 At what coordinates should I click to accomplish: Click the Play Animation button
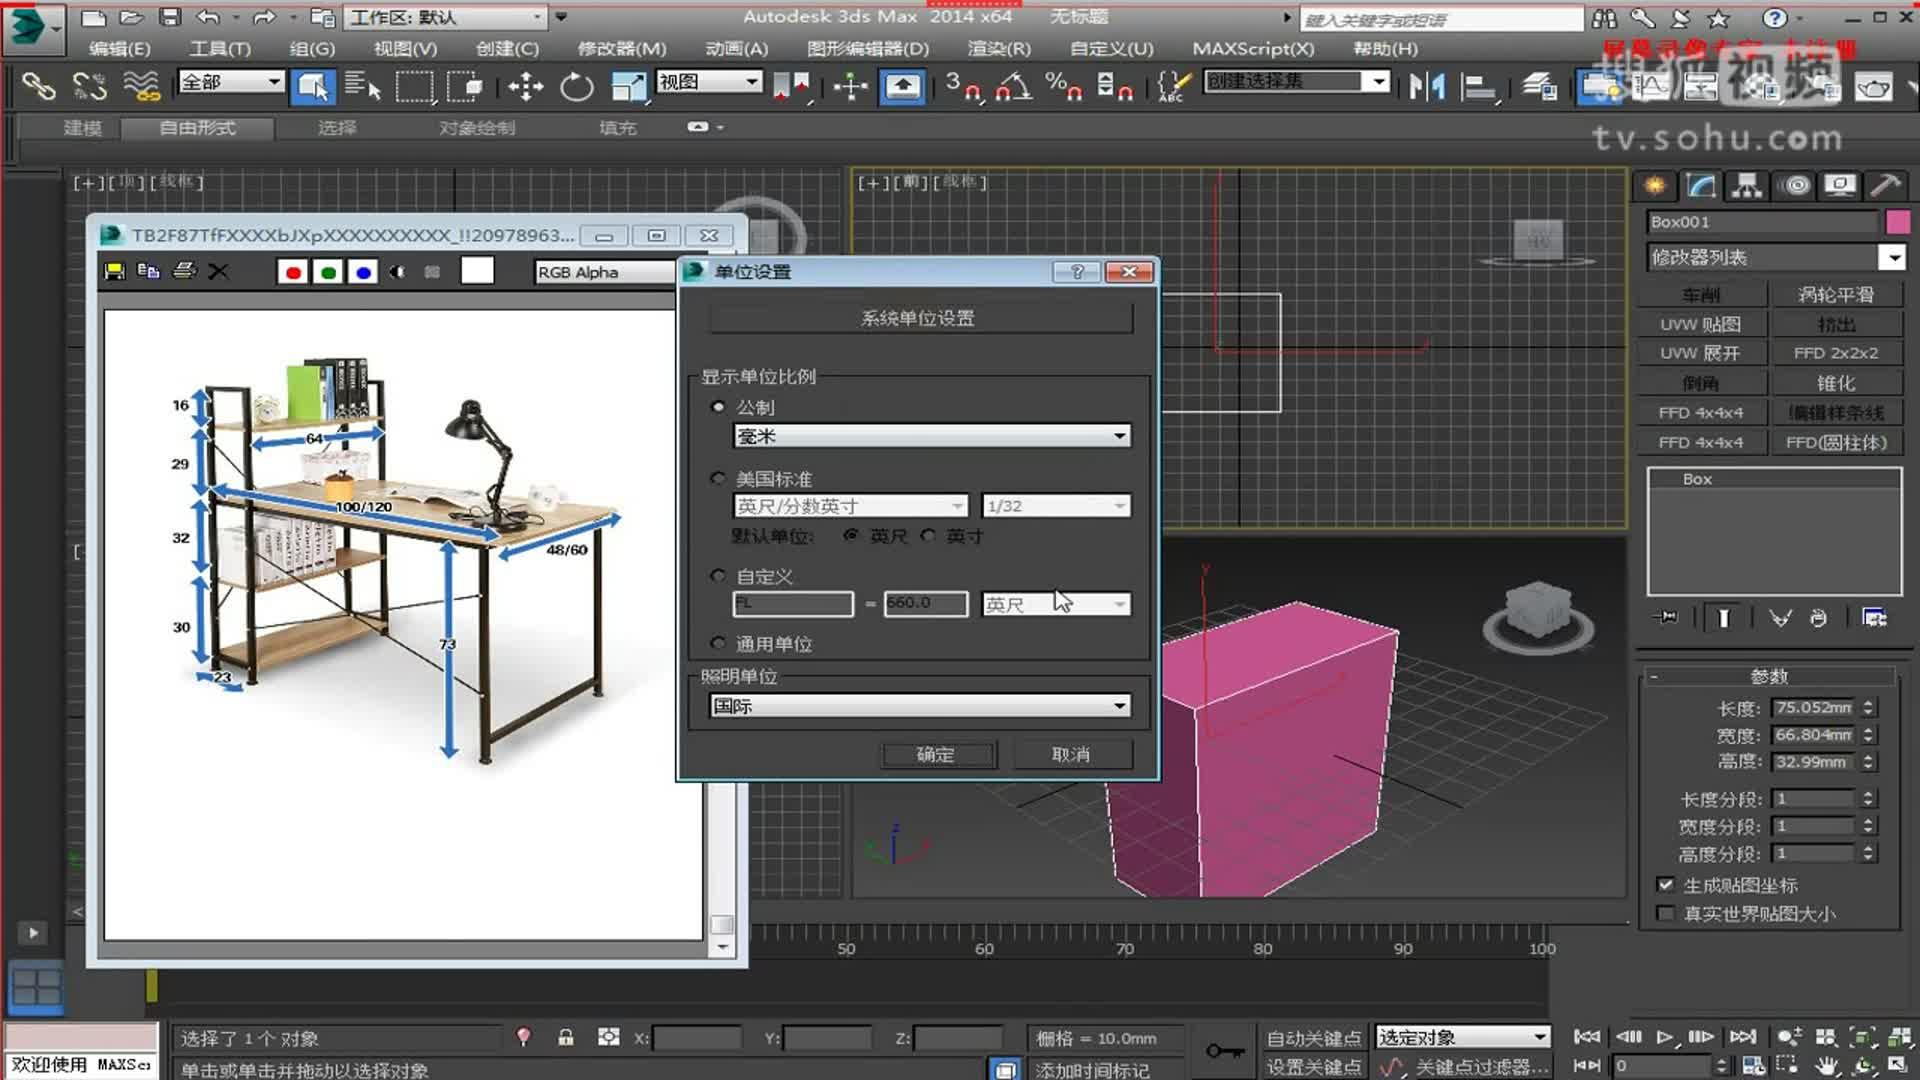[1664, 1037]
